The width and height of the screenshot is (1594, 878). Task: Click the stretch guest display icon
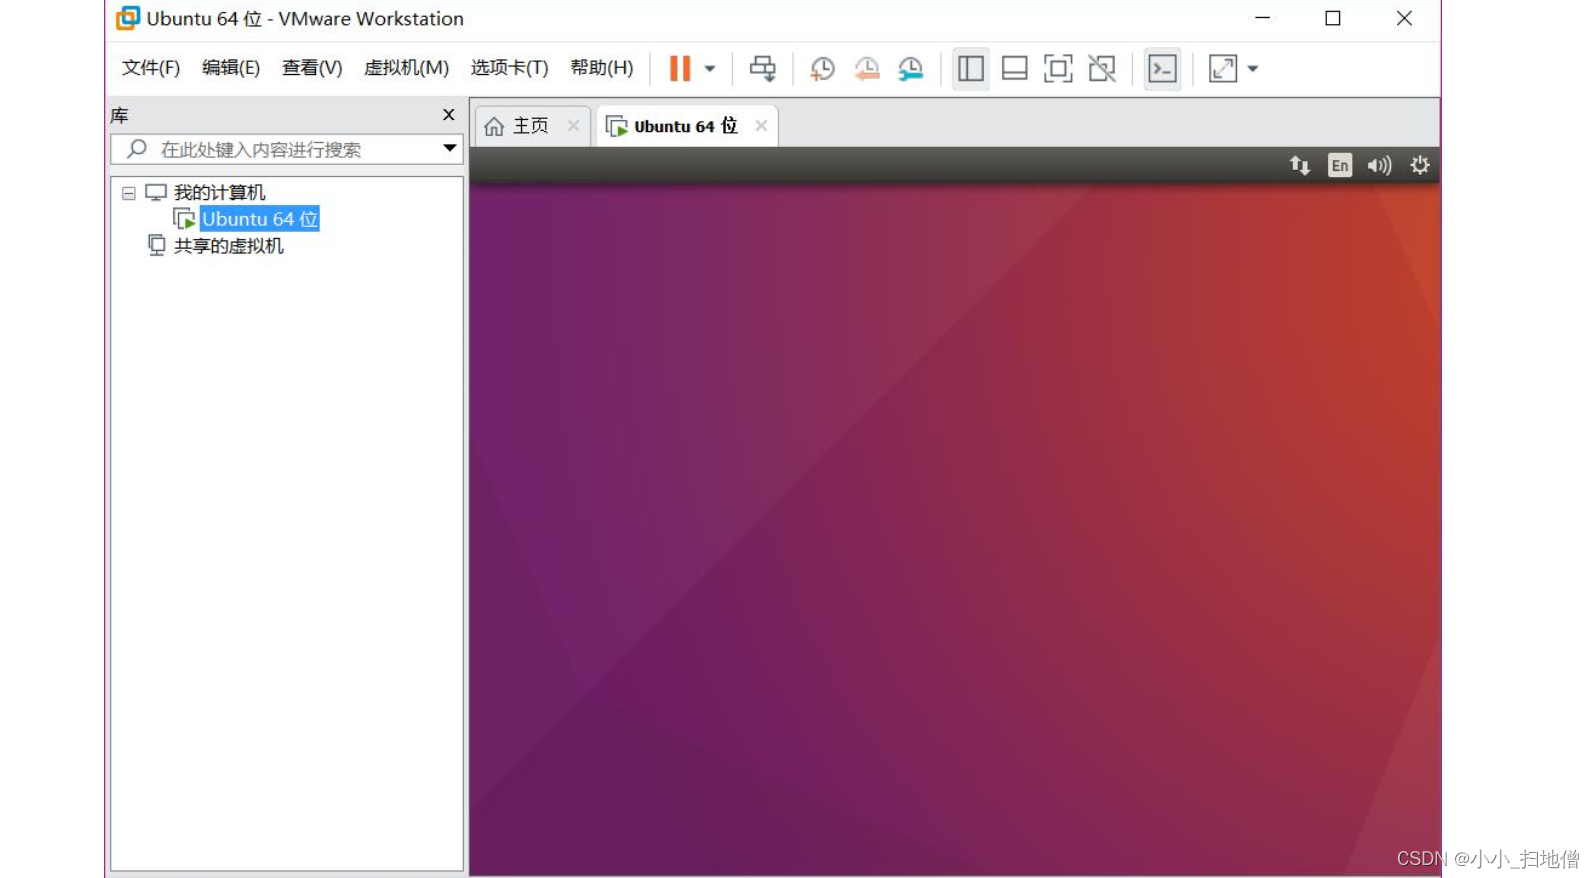[x=1223, y=68]
